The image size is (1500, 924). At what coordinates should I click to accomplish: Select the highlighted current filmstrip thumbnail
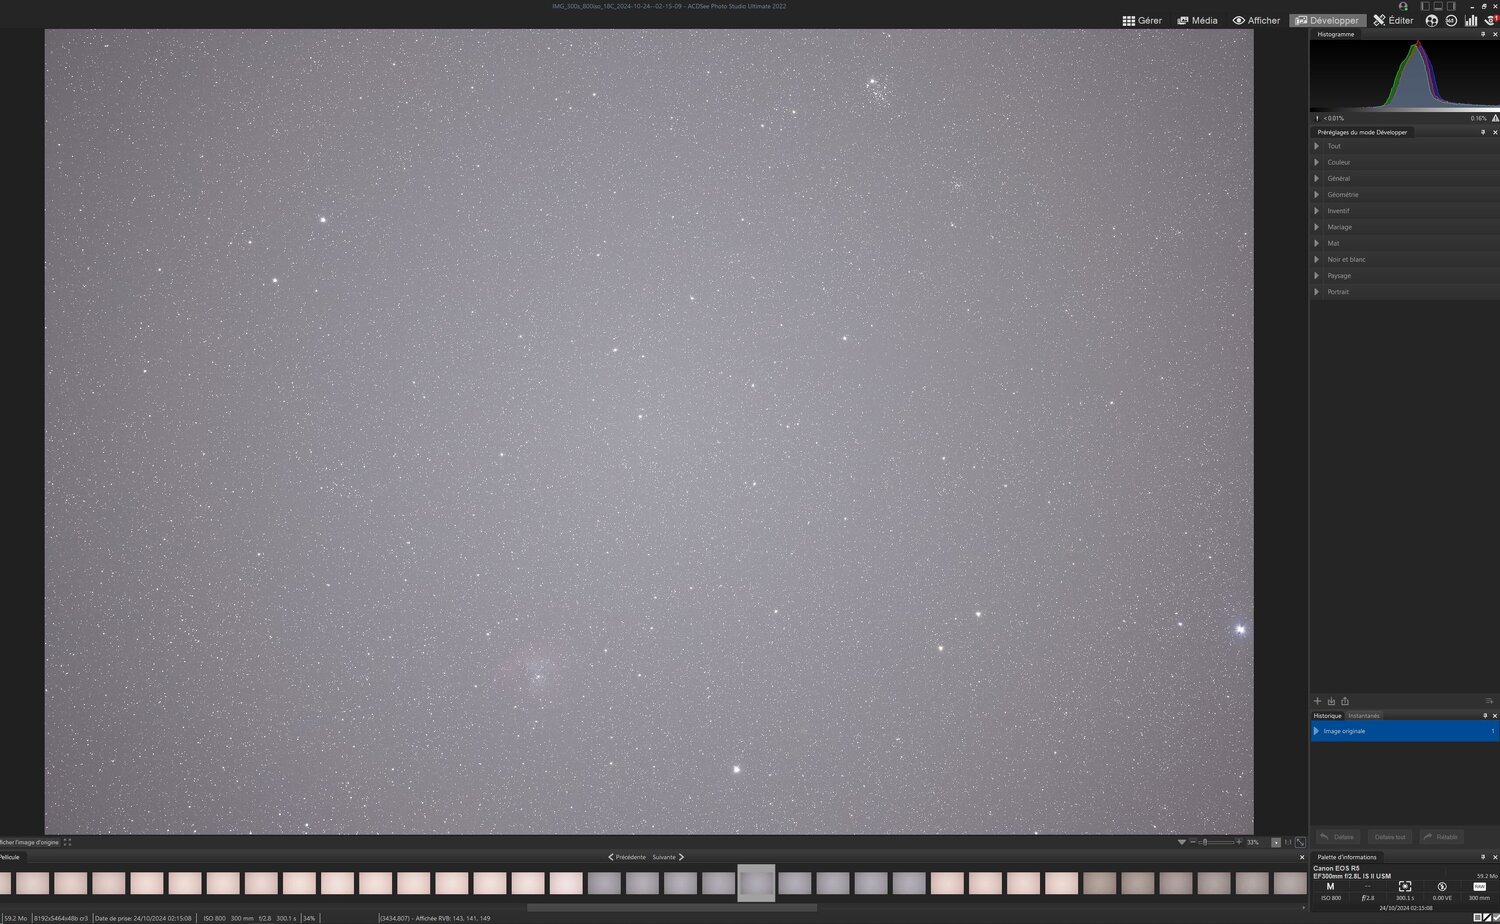point(756,883)
